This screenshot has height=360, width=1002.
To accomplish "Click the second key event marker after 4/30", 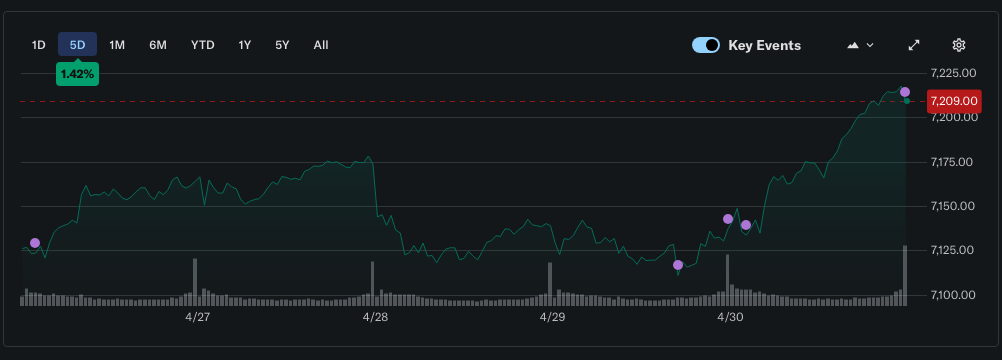I will (x=746, y=225).
